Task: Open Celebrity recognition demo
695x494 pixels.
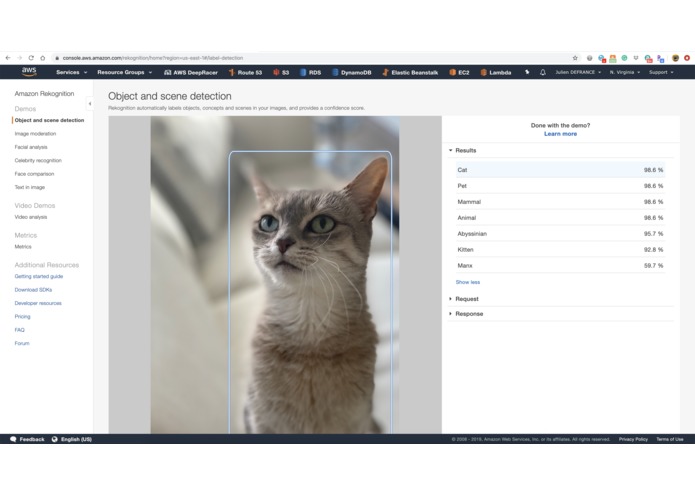Action: tap(38, 160)
